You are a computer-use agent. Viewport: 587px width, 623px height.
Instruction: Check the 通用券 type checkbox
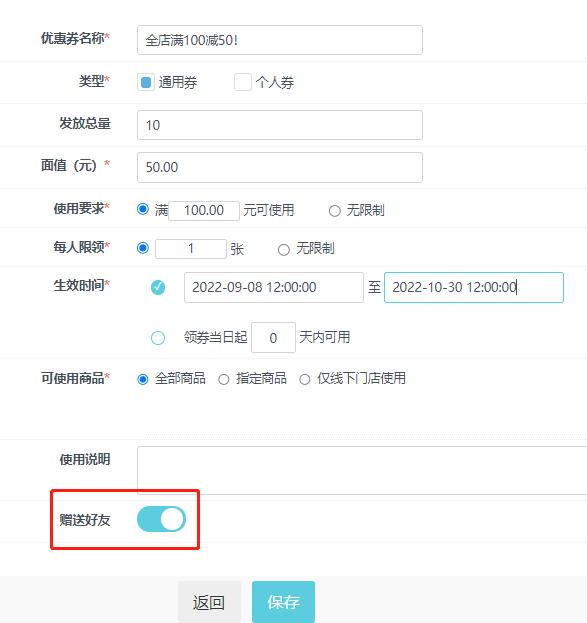tap(146, 82)
